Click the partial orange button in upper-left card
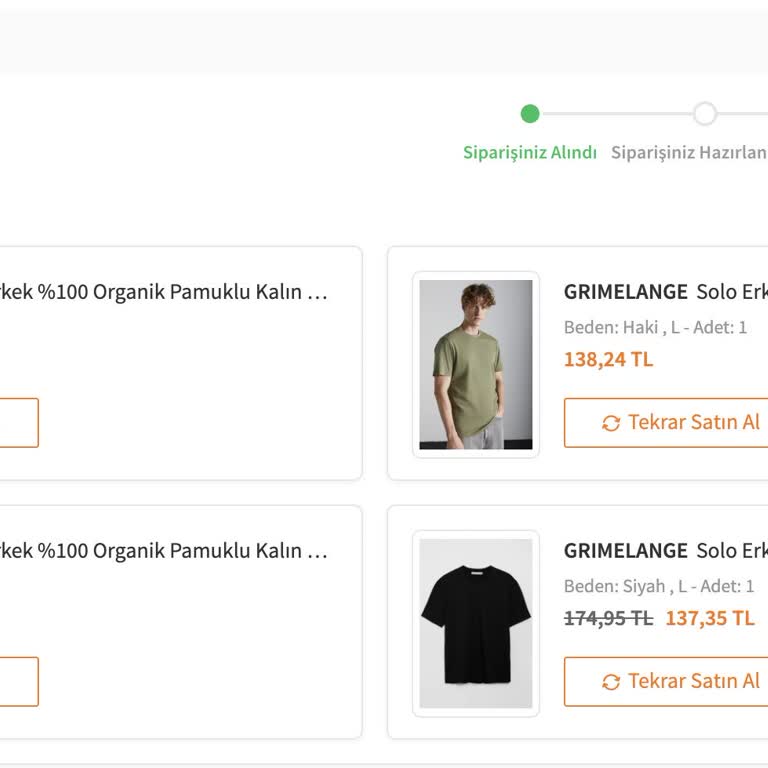The image size is (768, 768). point(19,423)
